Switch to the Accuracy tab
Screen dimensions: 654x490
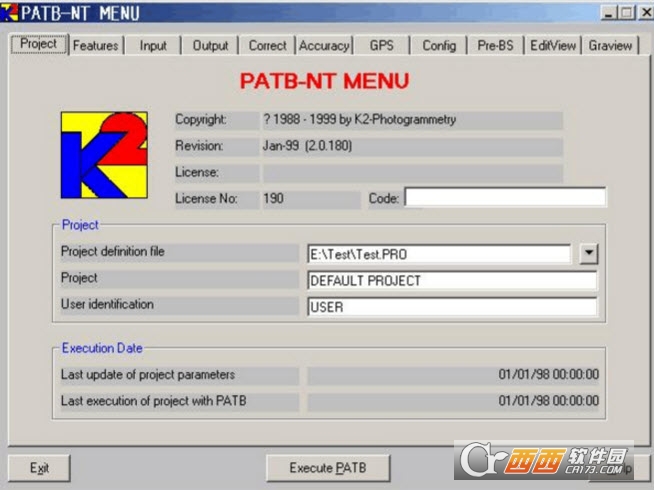click(324, 45)
